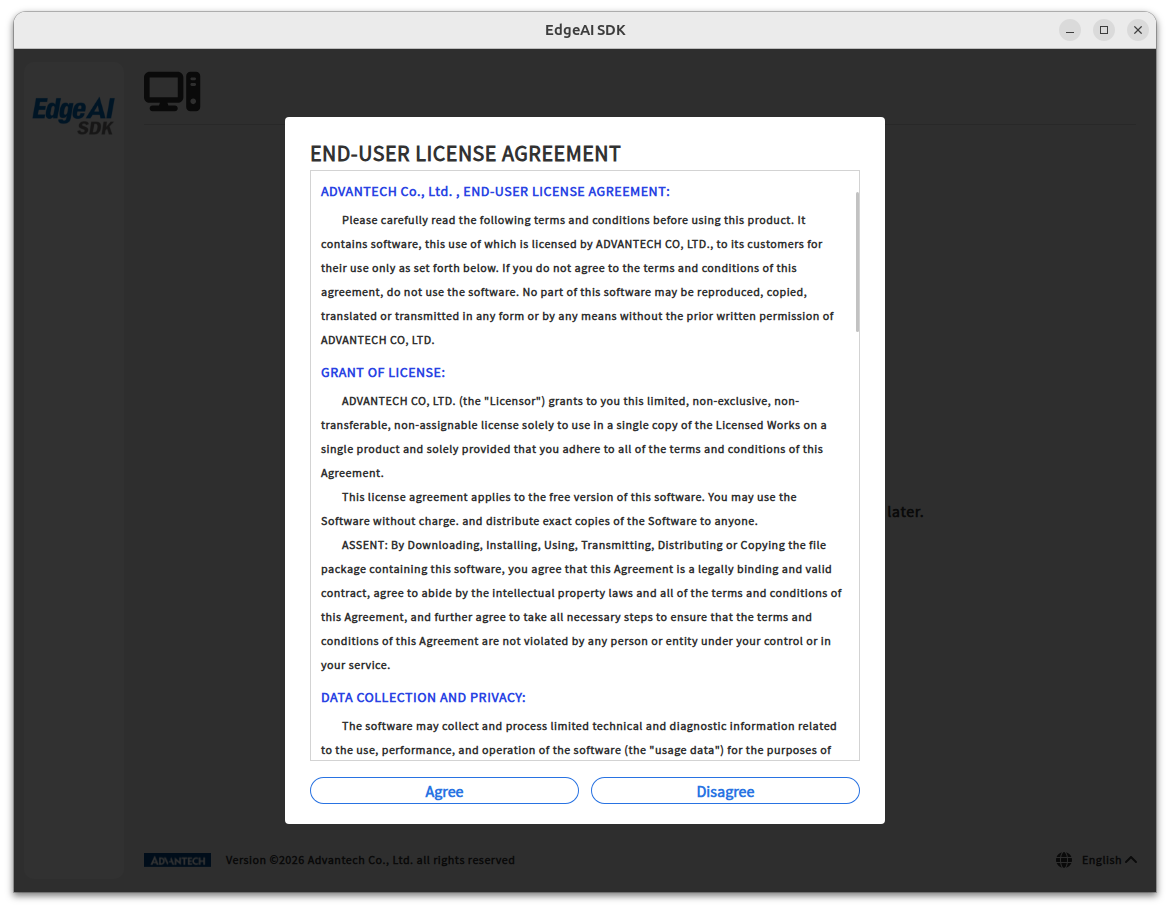Viewport: 1170px width, 909px height.
Task: Click the desktop computer device icon
Action: pyautogui.click(x=172, y=92)
